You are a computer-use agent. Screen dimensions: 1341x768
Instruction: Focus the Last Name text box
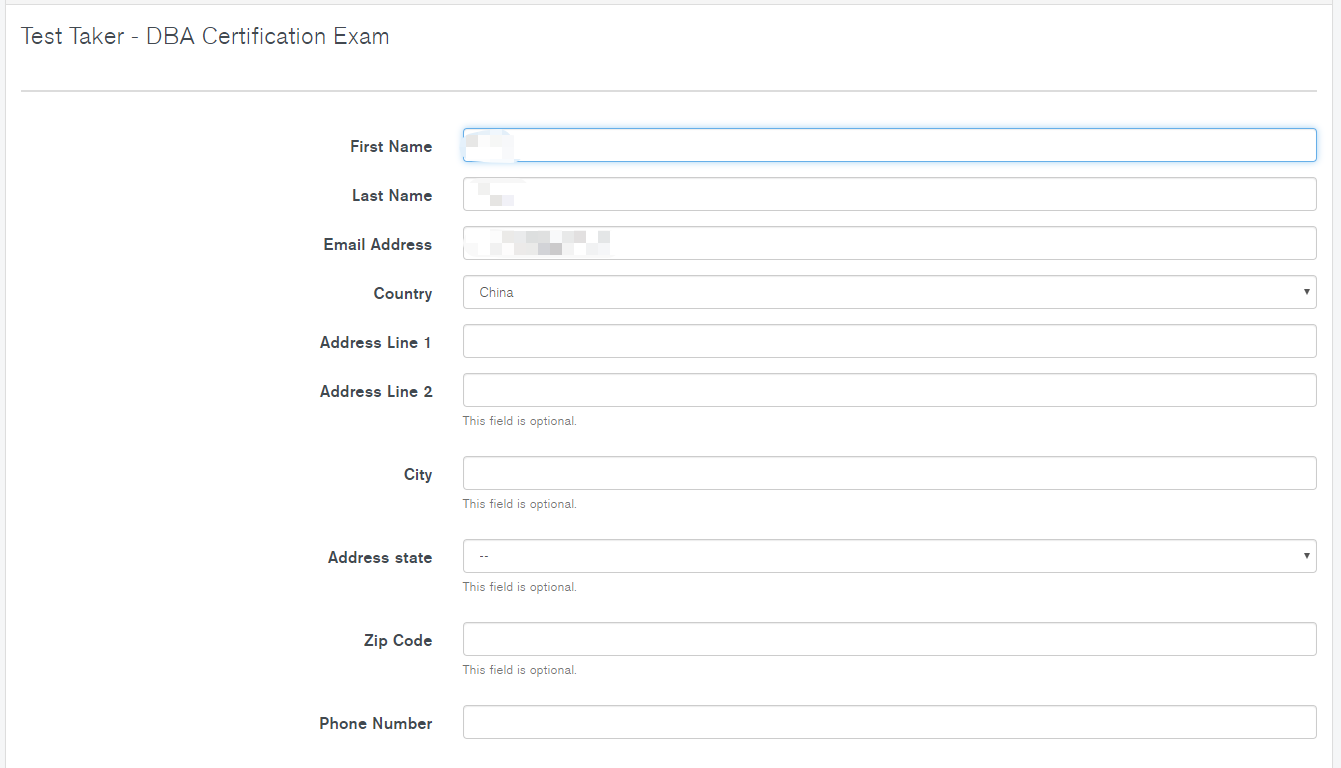point(889,194)
